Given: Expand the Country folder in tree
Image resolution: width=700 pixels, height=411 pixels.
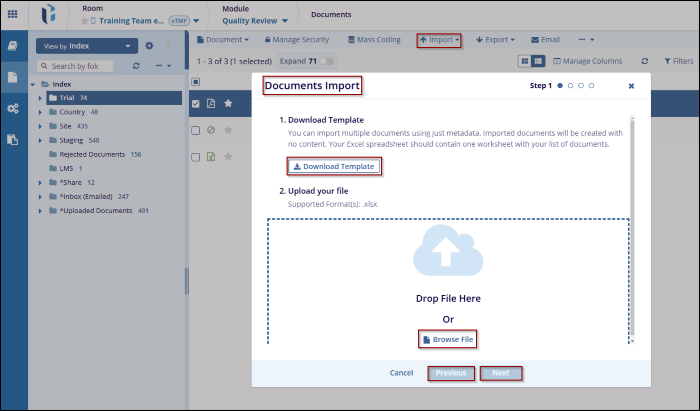Looking at the screenshot, I should [40, 112].
